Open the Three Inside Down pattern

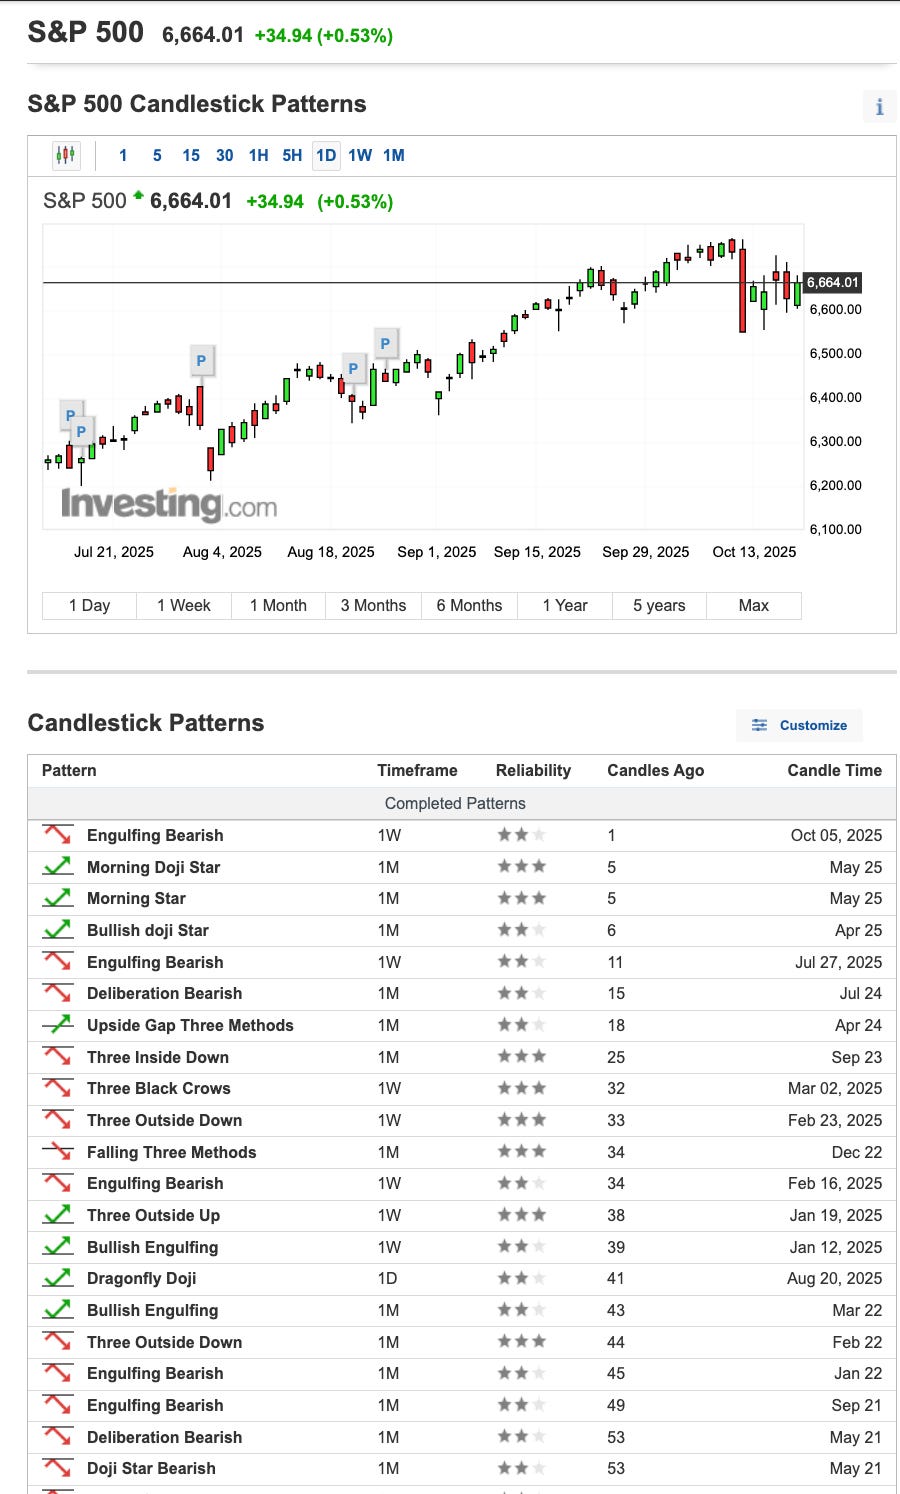point(158,1057)
